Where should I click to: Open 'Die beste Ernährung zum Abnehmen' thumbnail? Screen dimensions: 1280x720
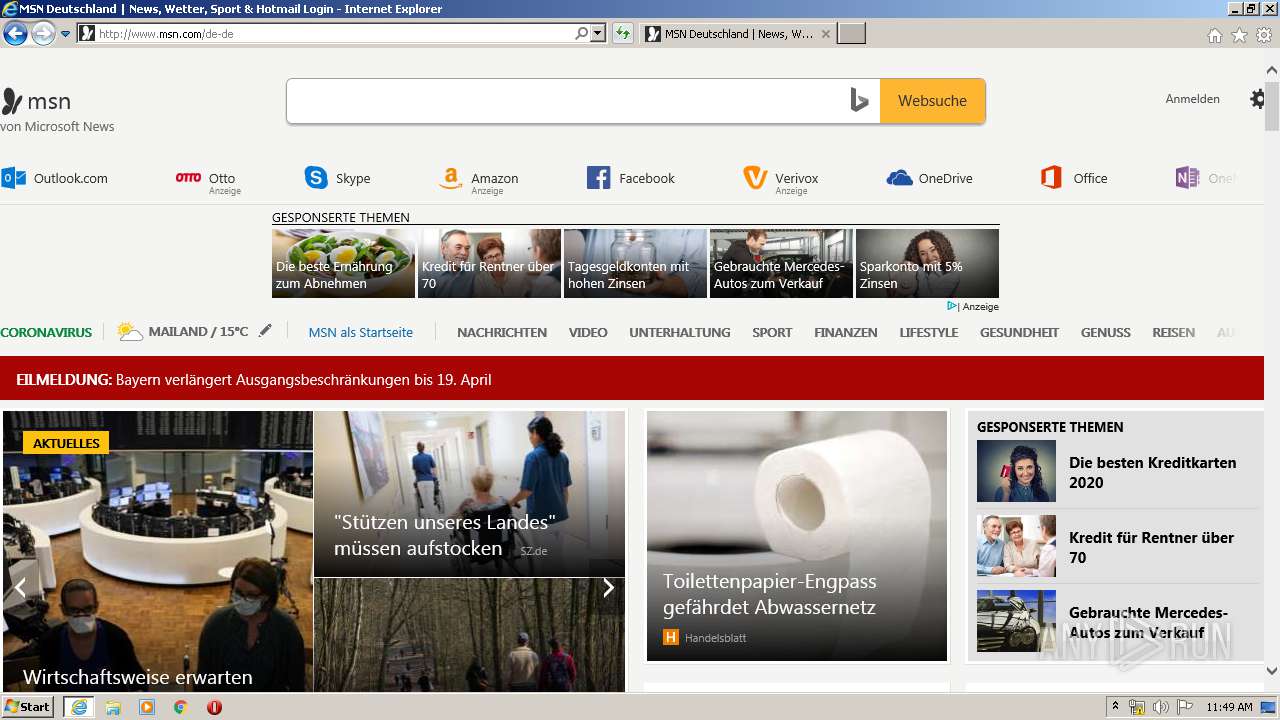(x=343, y=263)
